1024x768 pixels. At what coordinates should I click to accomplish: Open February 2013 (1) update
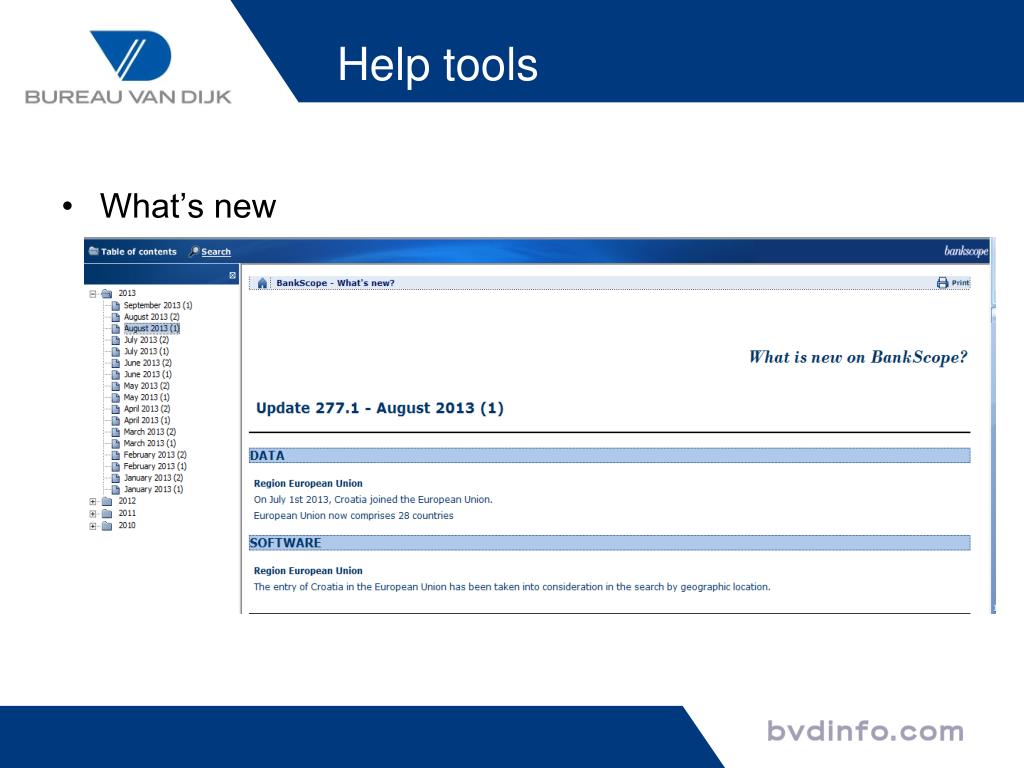point(155,466)
